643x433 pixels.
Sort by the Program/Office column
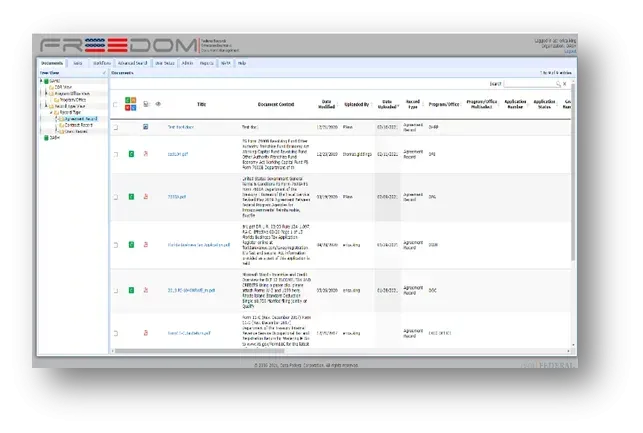pyautogui.click(x=444, y=105)
